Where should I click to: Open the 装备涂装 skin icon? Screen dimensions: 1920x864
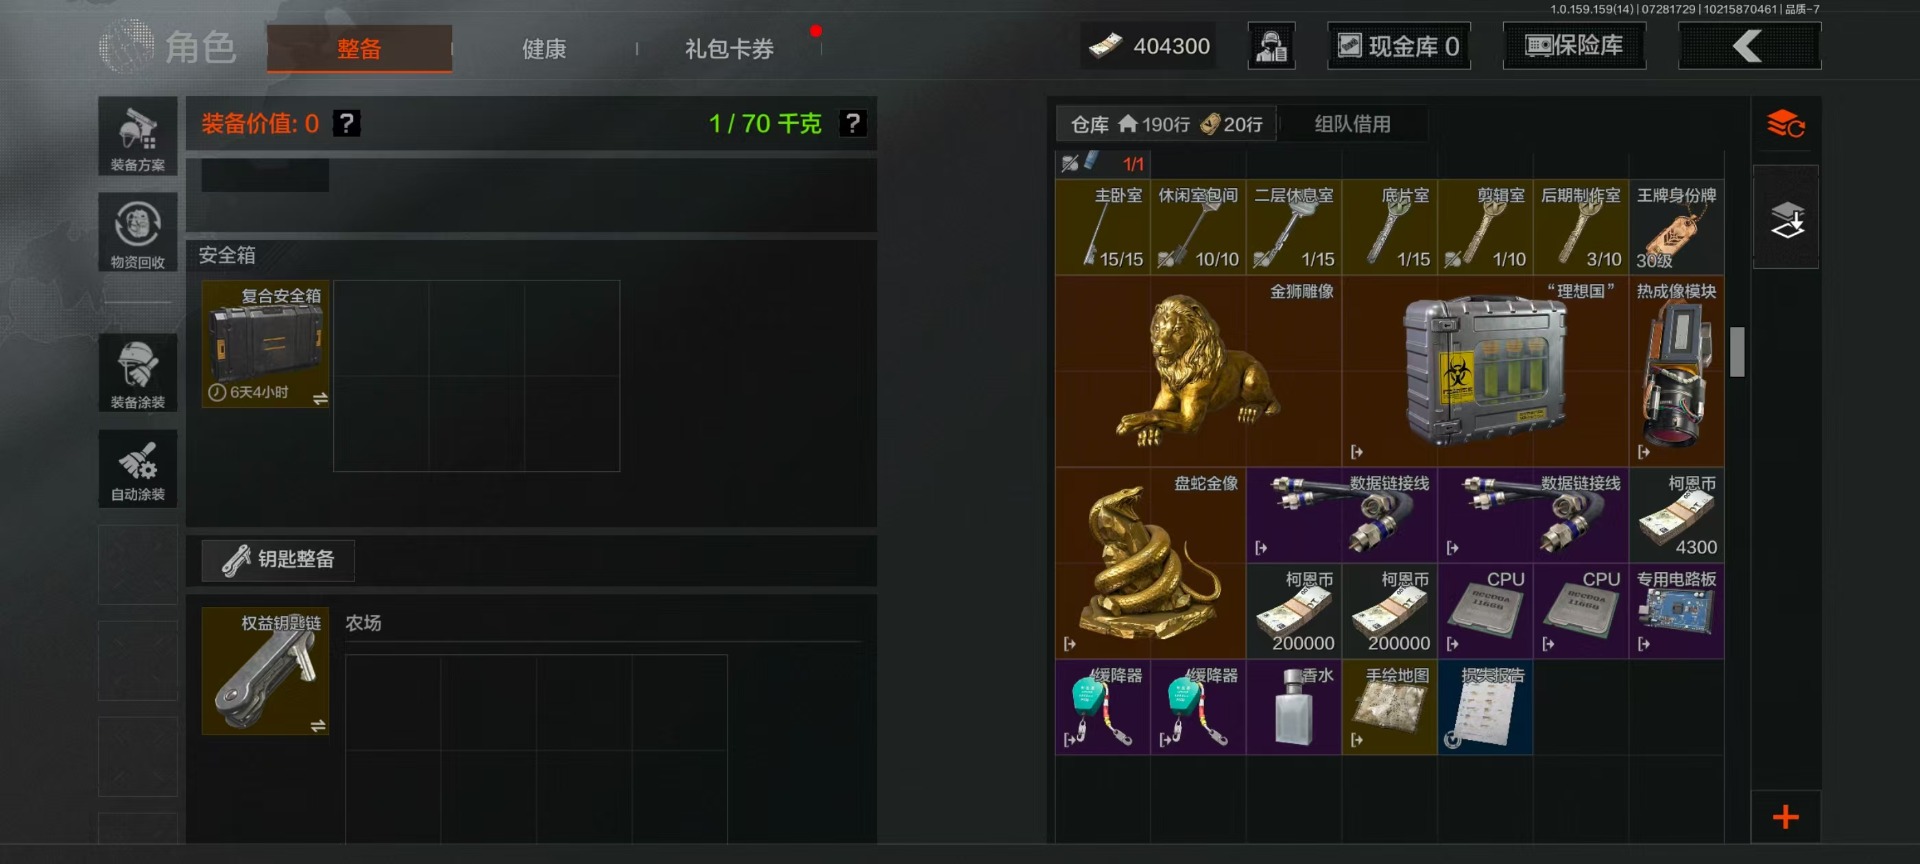[x=138, y=372]
